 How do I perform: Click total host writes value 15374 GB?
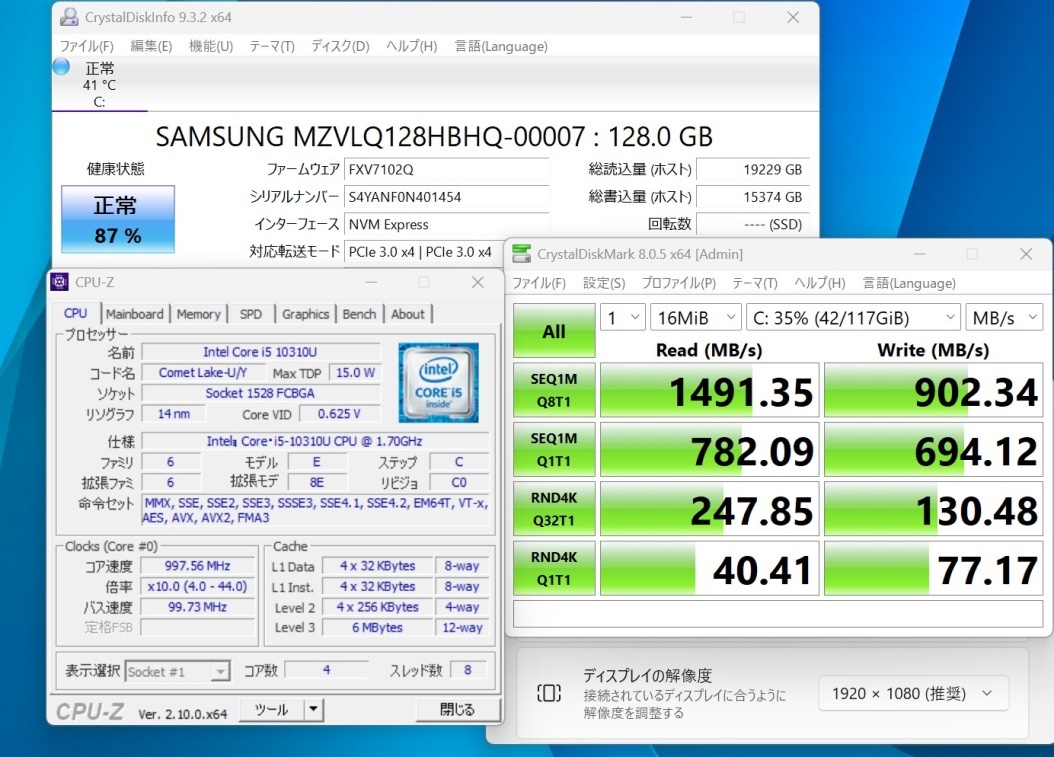tap(752, 197)
